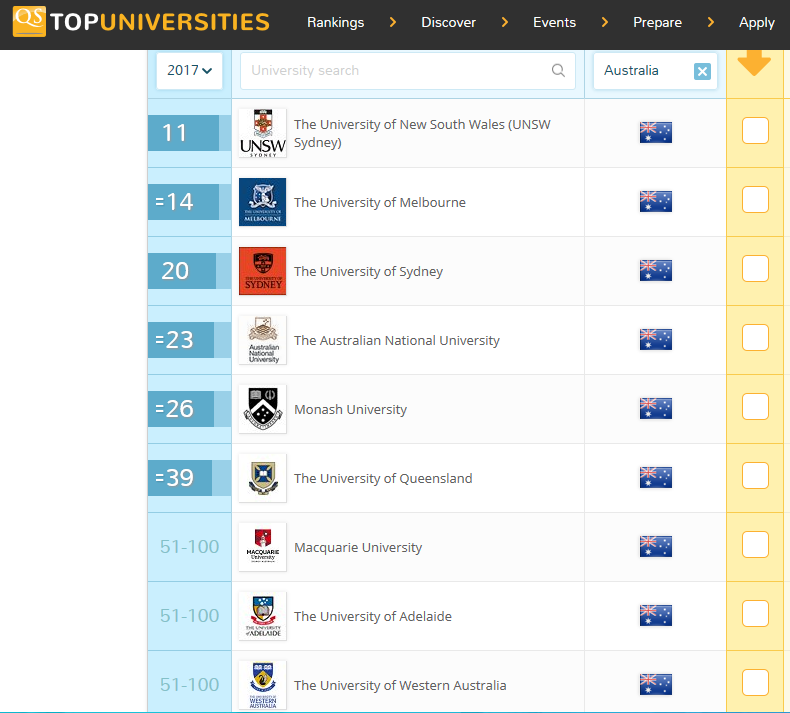This screenshot has width=790, height=713.
Task: Click the QS TopUniversities logo
Action: tap(141, 22)
